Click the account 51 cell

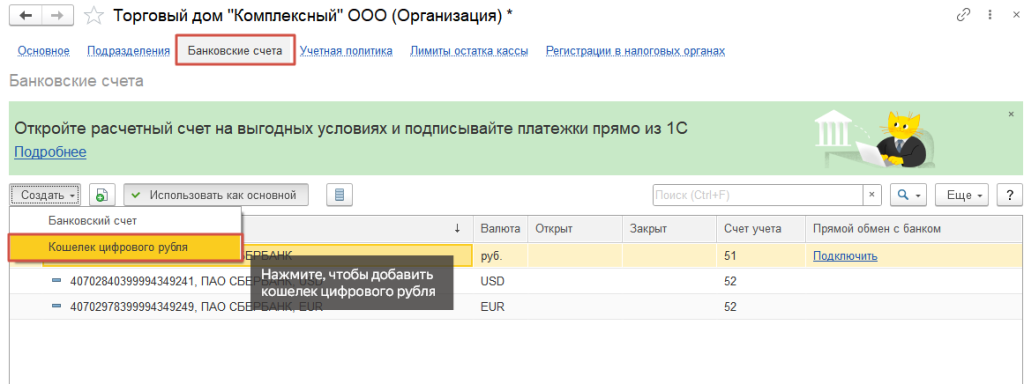pos(761,257)
